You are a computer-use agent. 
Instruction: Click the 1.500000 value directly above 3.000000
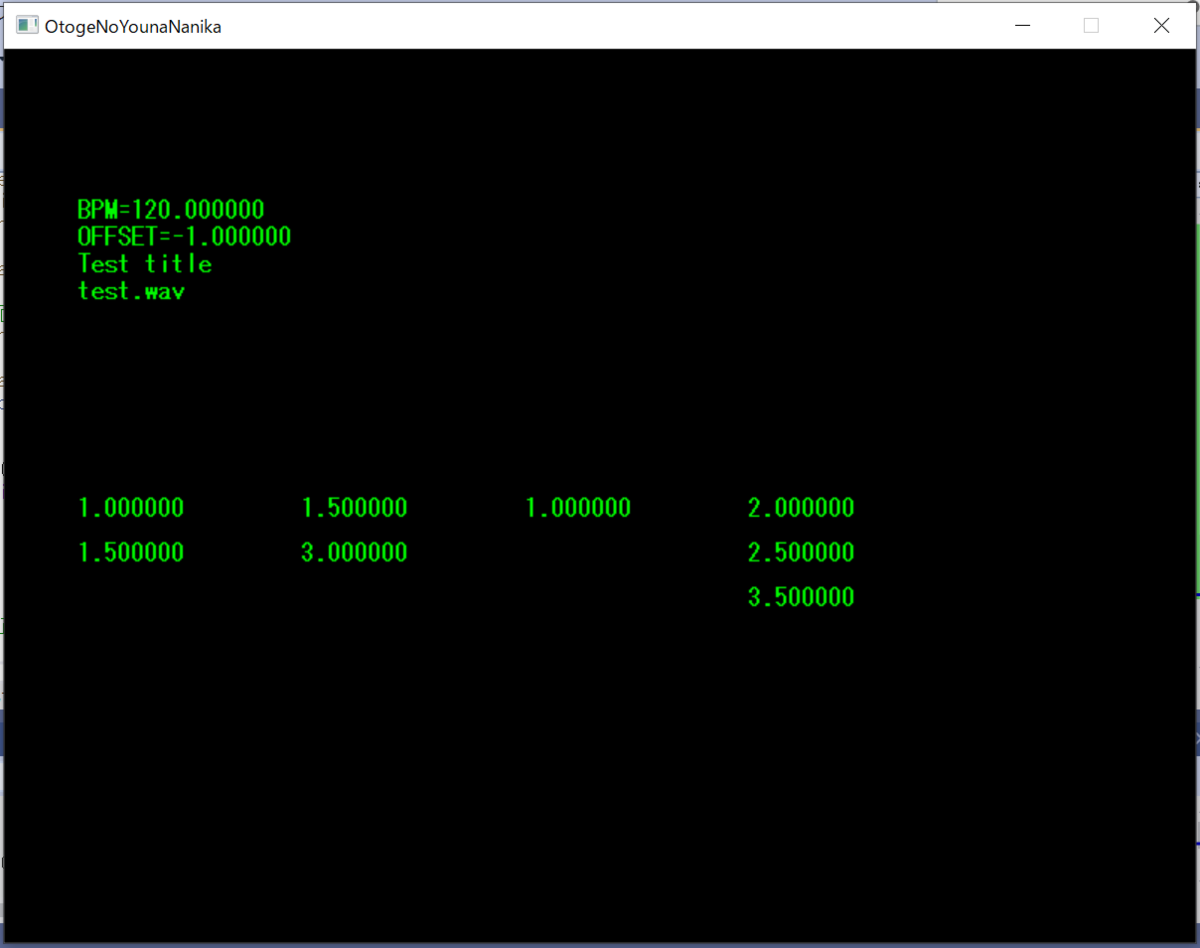[354, 508]
